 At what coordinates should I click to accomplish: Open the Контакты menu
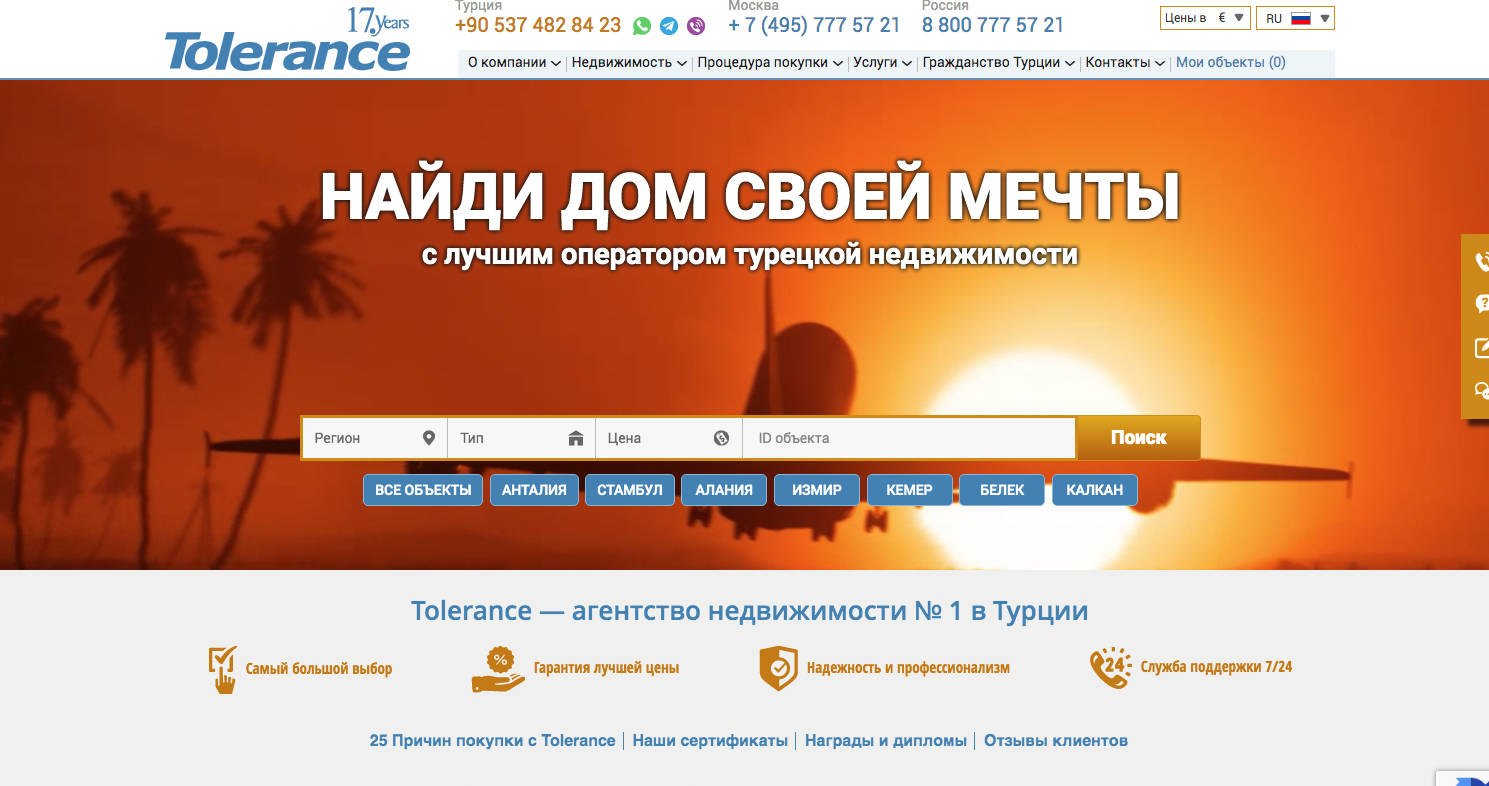(1125, 62)
